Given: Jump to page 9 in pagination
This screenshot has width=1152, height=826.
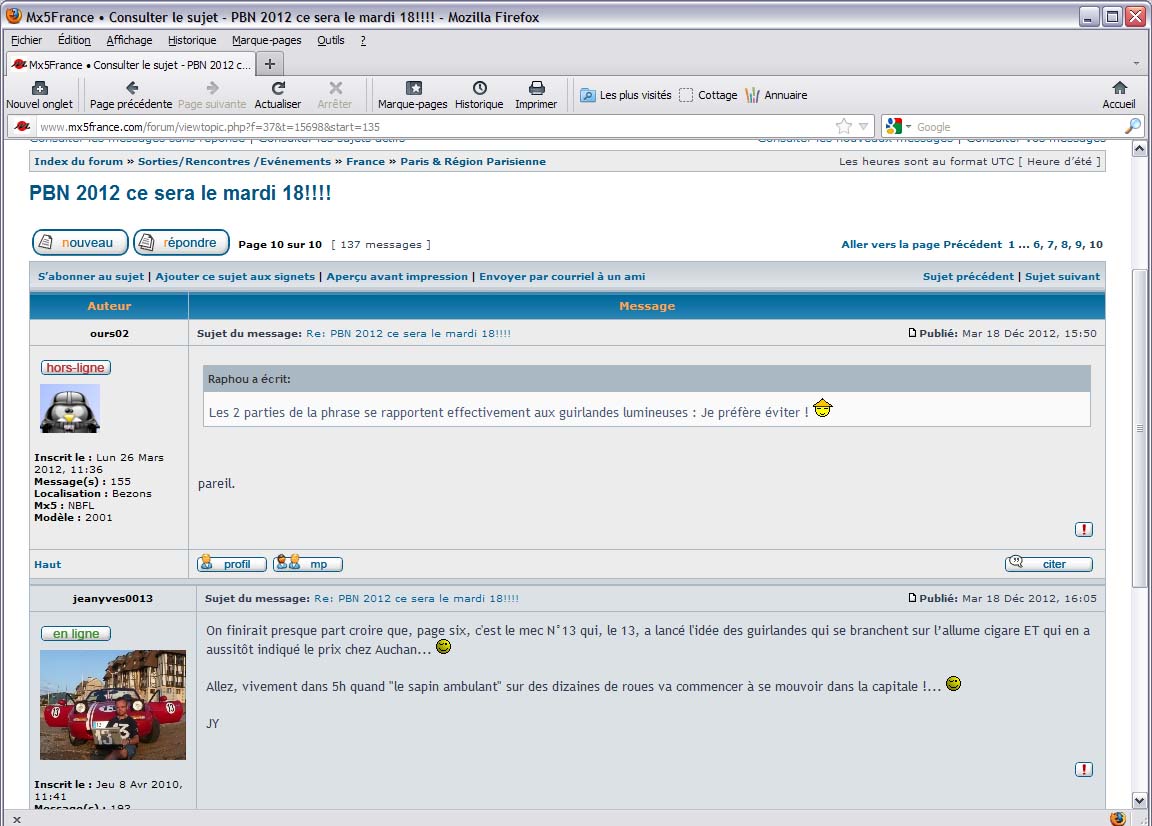Looking at the screenshot, I should [1078, 245].
